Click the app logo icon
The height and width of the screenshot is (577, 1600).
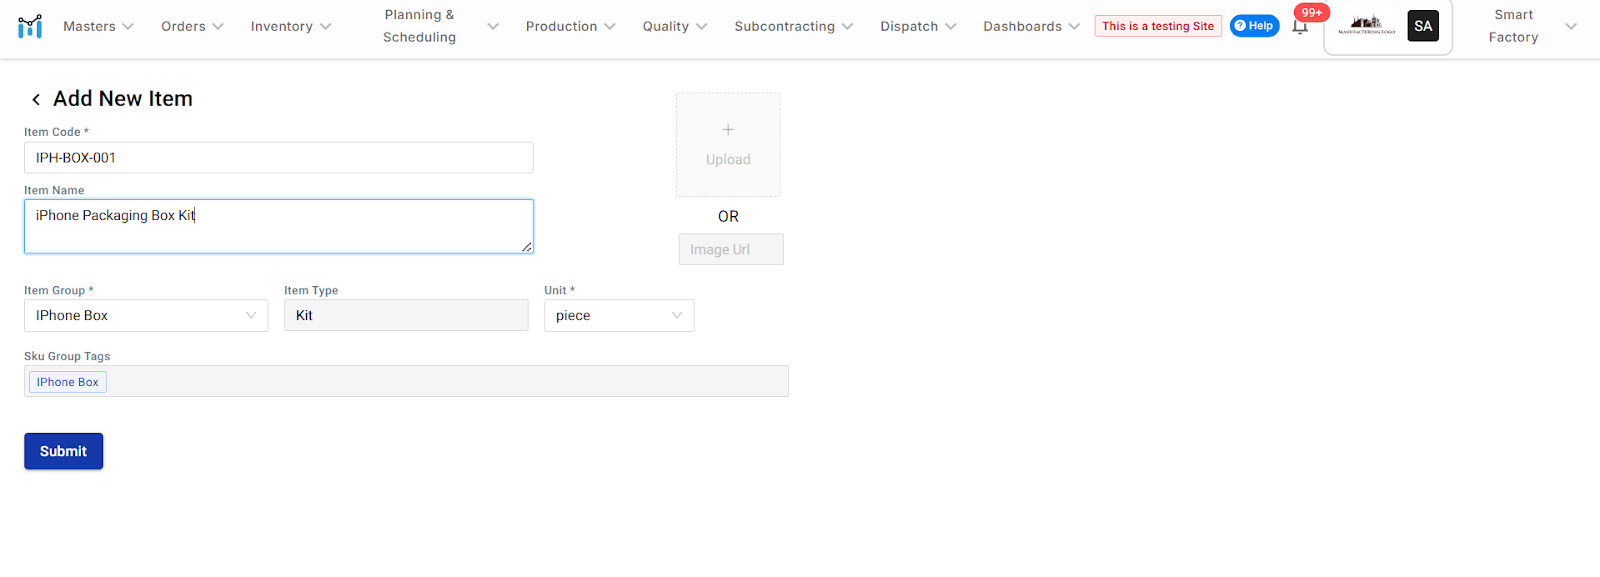30,26
